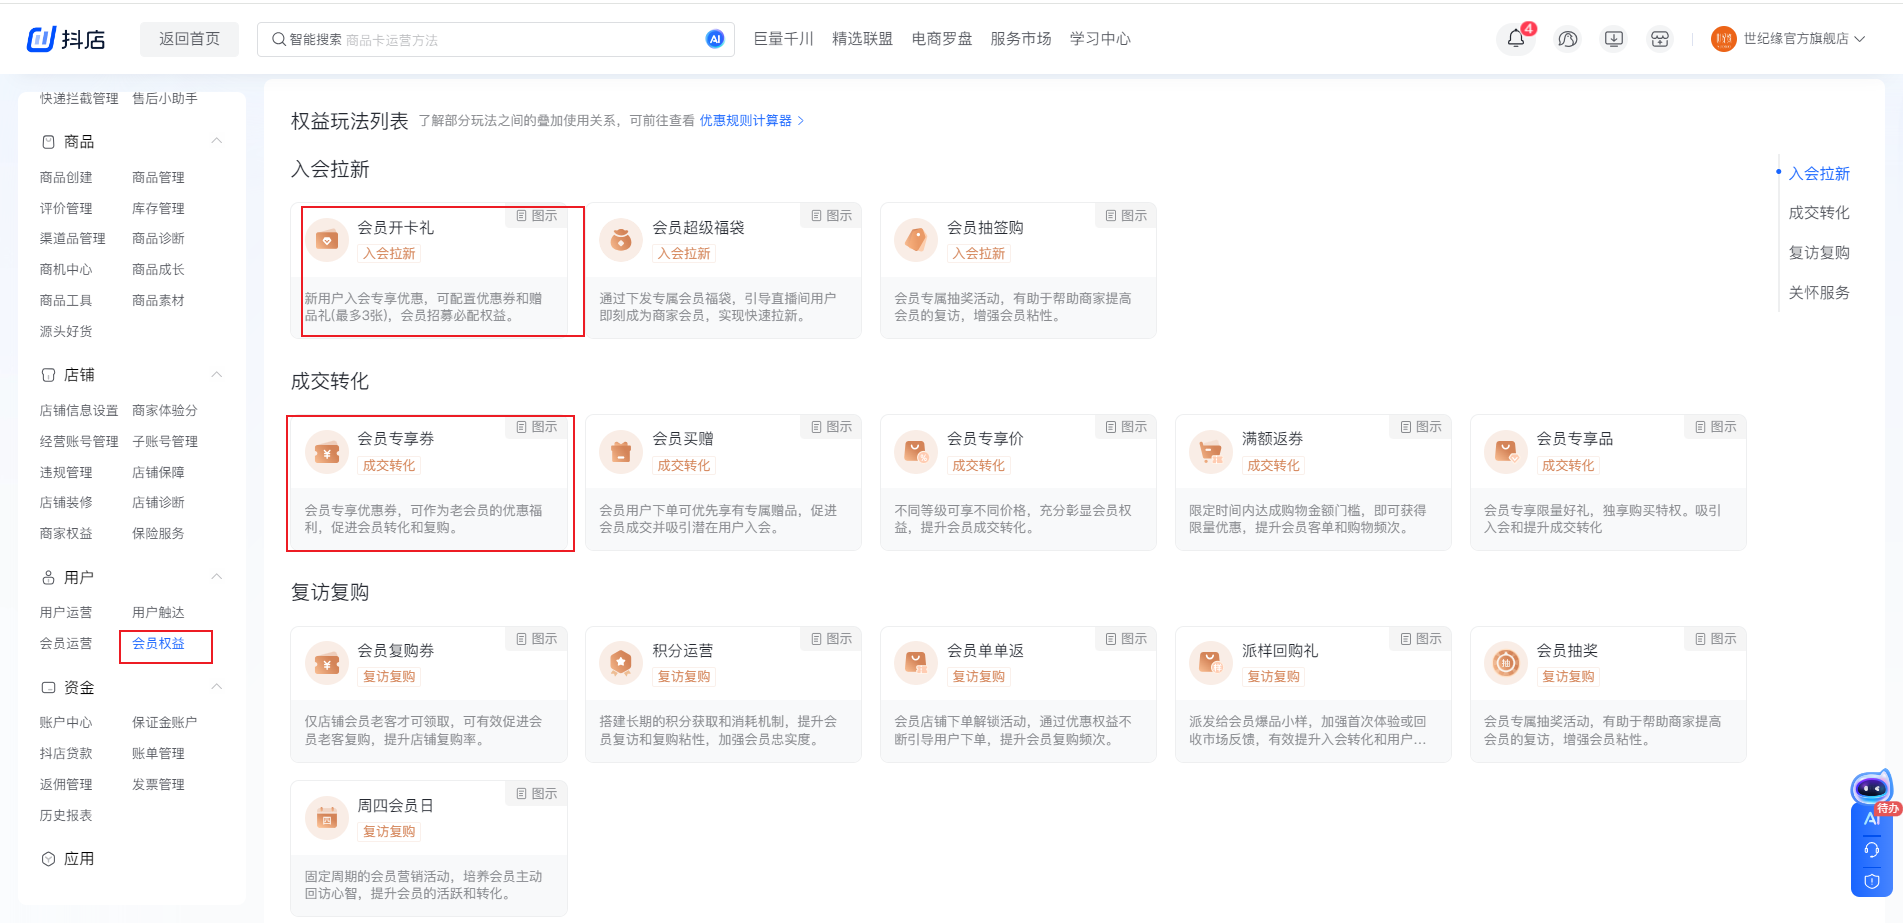The width and height of the screenshot is (1903, 923).
Task: Open 巨量千川 in top navigation
Action: tap(783, 39)
